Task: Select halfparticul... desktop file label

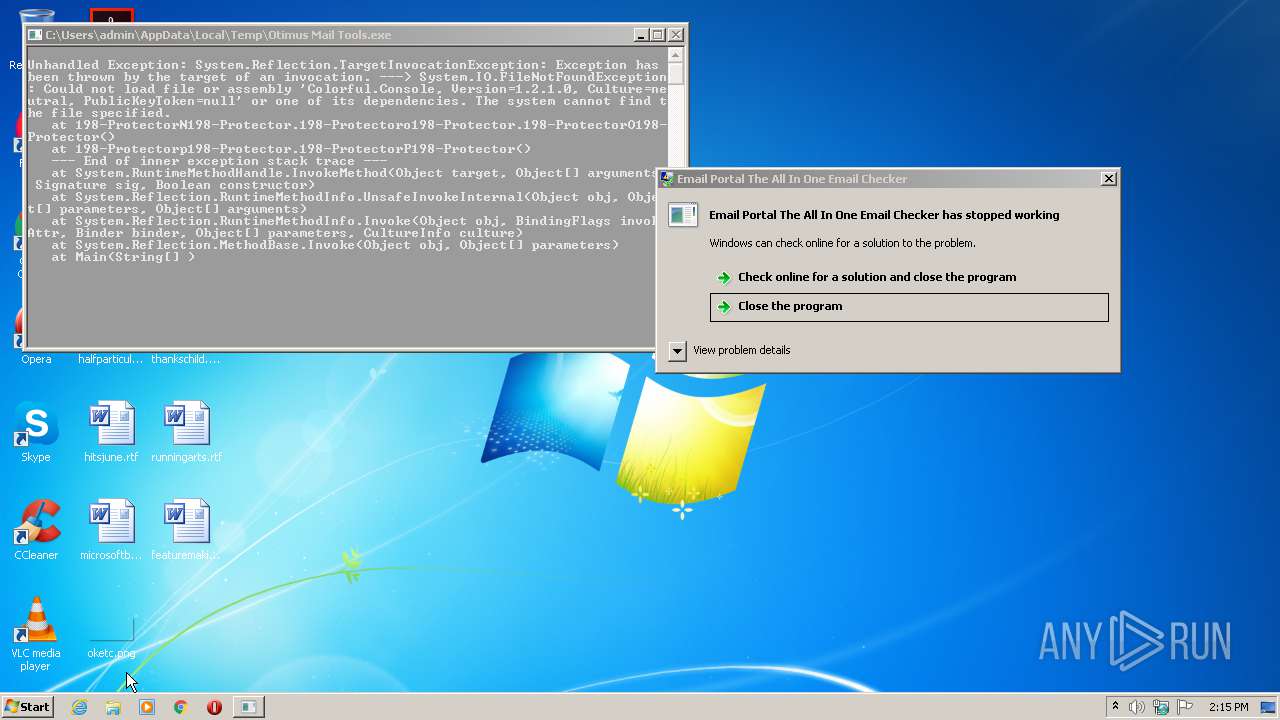Action: click(111, 359)
